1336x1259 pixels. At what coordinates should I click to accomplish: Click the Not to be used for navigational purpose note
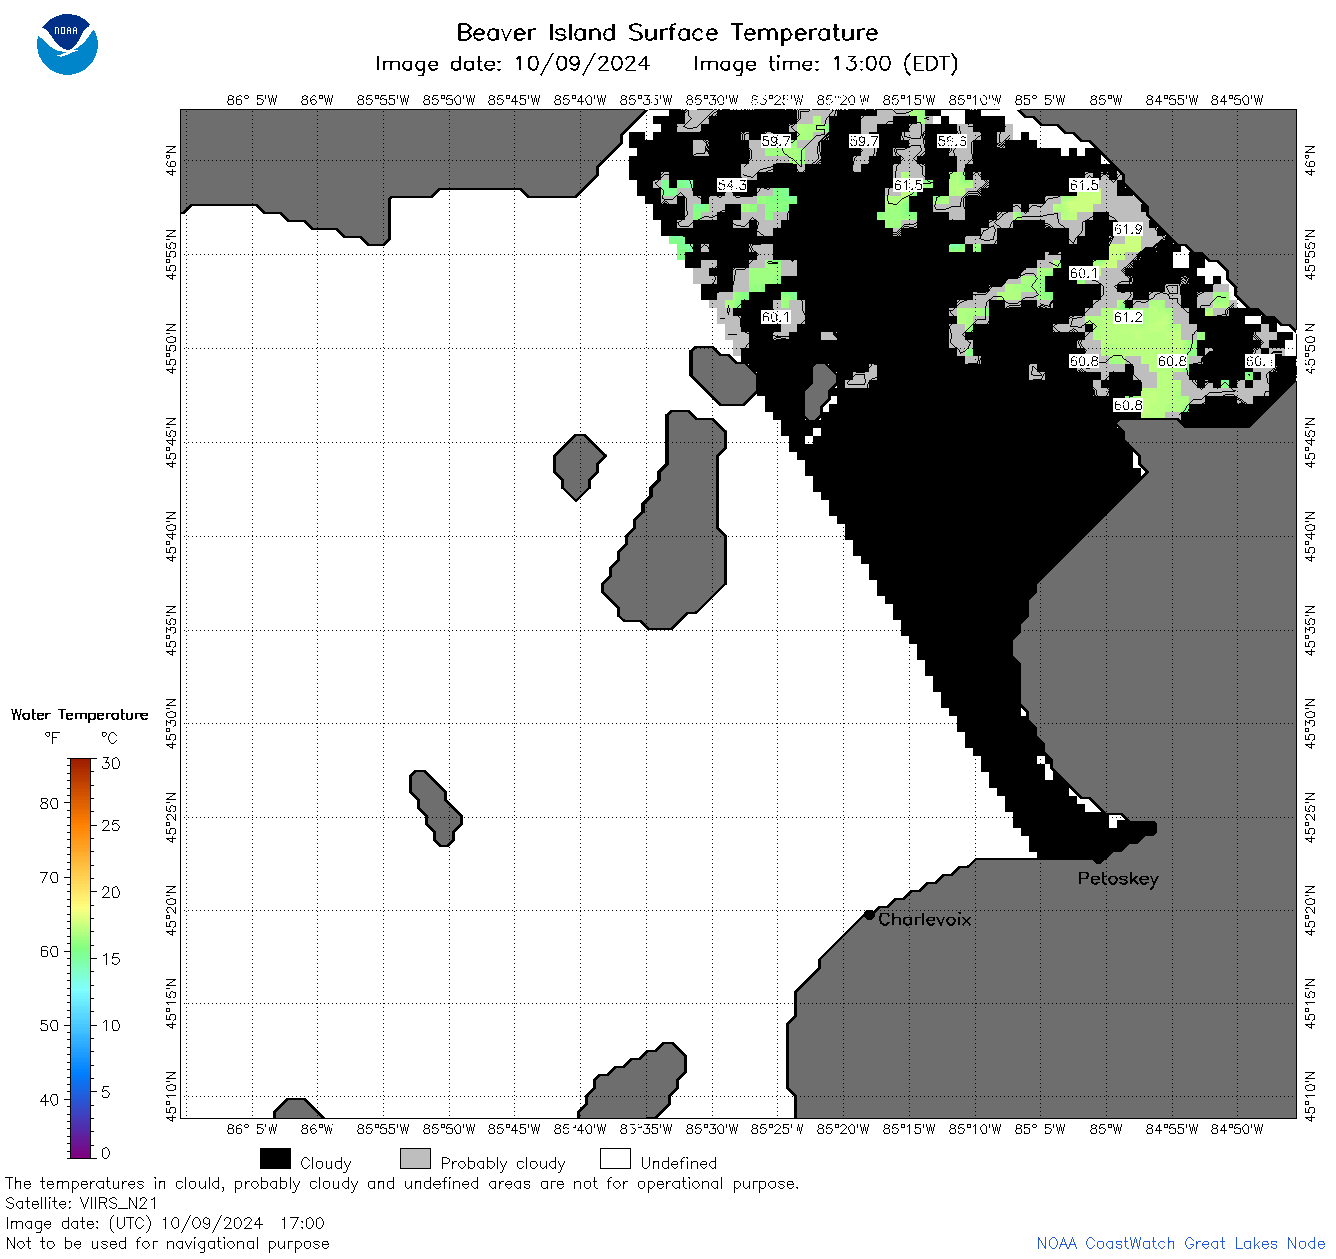(x=167, y=1243)
